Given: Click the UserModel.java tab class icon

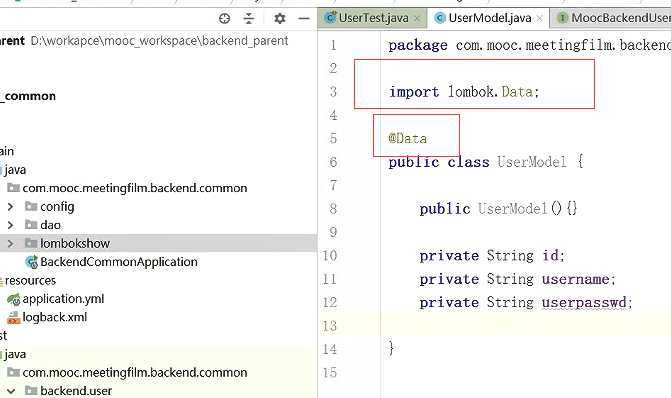Looking at the screenshot, I should (440, 18).
